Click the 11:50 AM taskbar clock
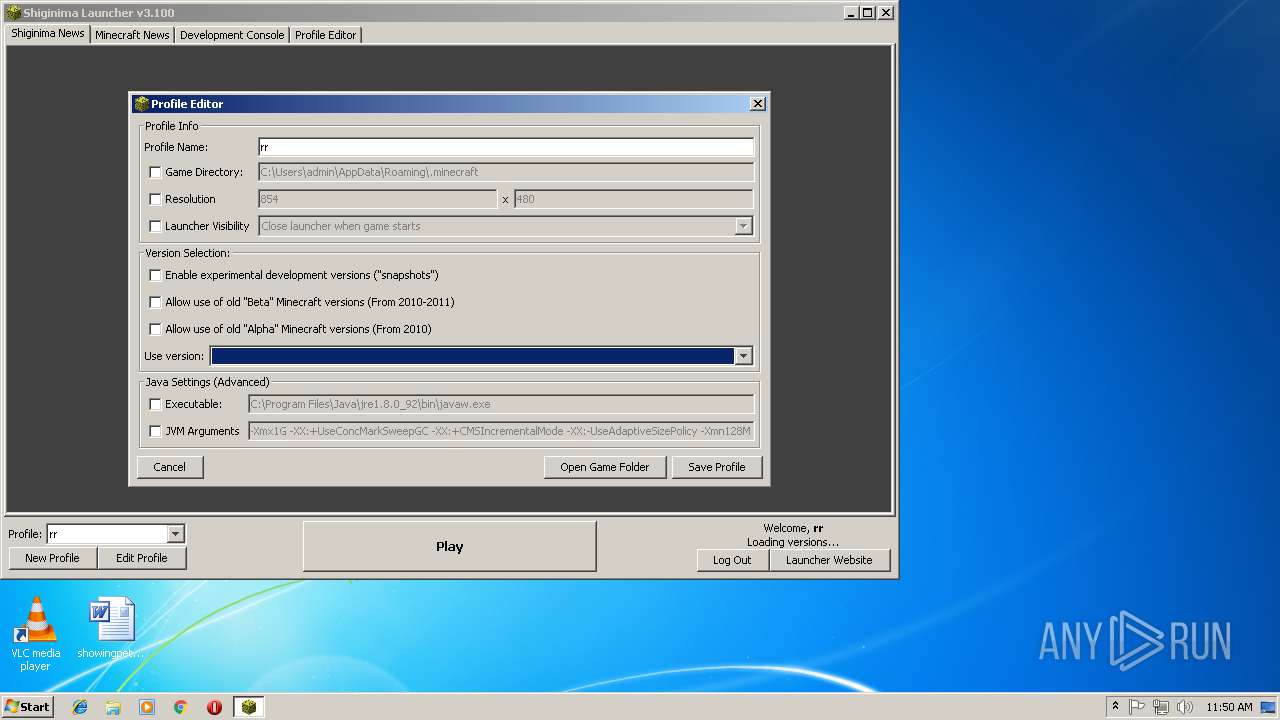 (1229, 707)
